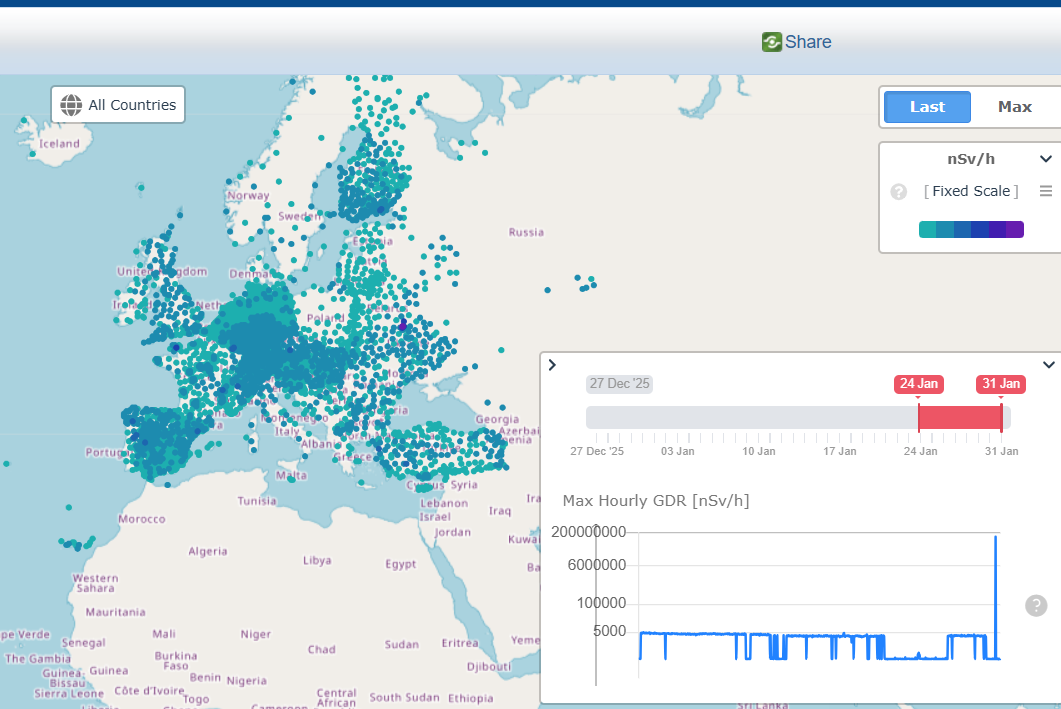Viewport: 1061px width, 709px height.
Task: Click the 27 Dec '25 grey date label
Action: (x=619, y=384)
